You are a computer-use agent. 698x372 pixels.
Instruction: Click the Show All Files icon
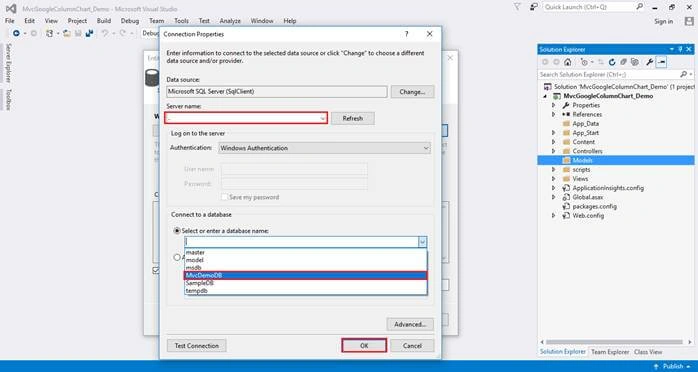(x=635, y=62)
